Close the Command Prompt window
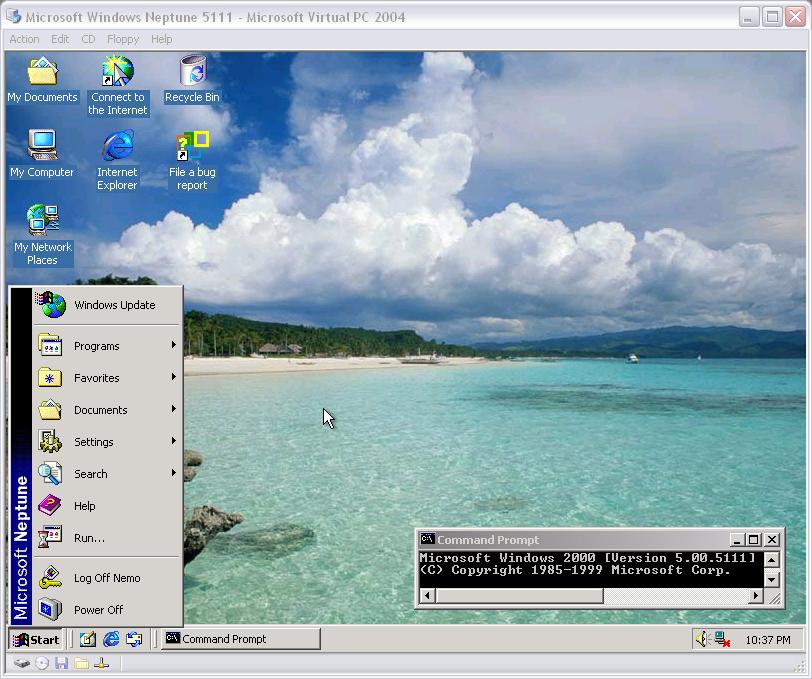Viewport: 812px width, 679px height. (x=772, y=540)
